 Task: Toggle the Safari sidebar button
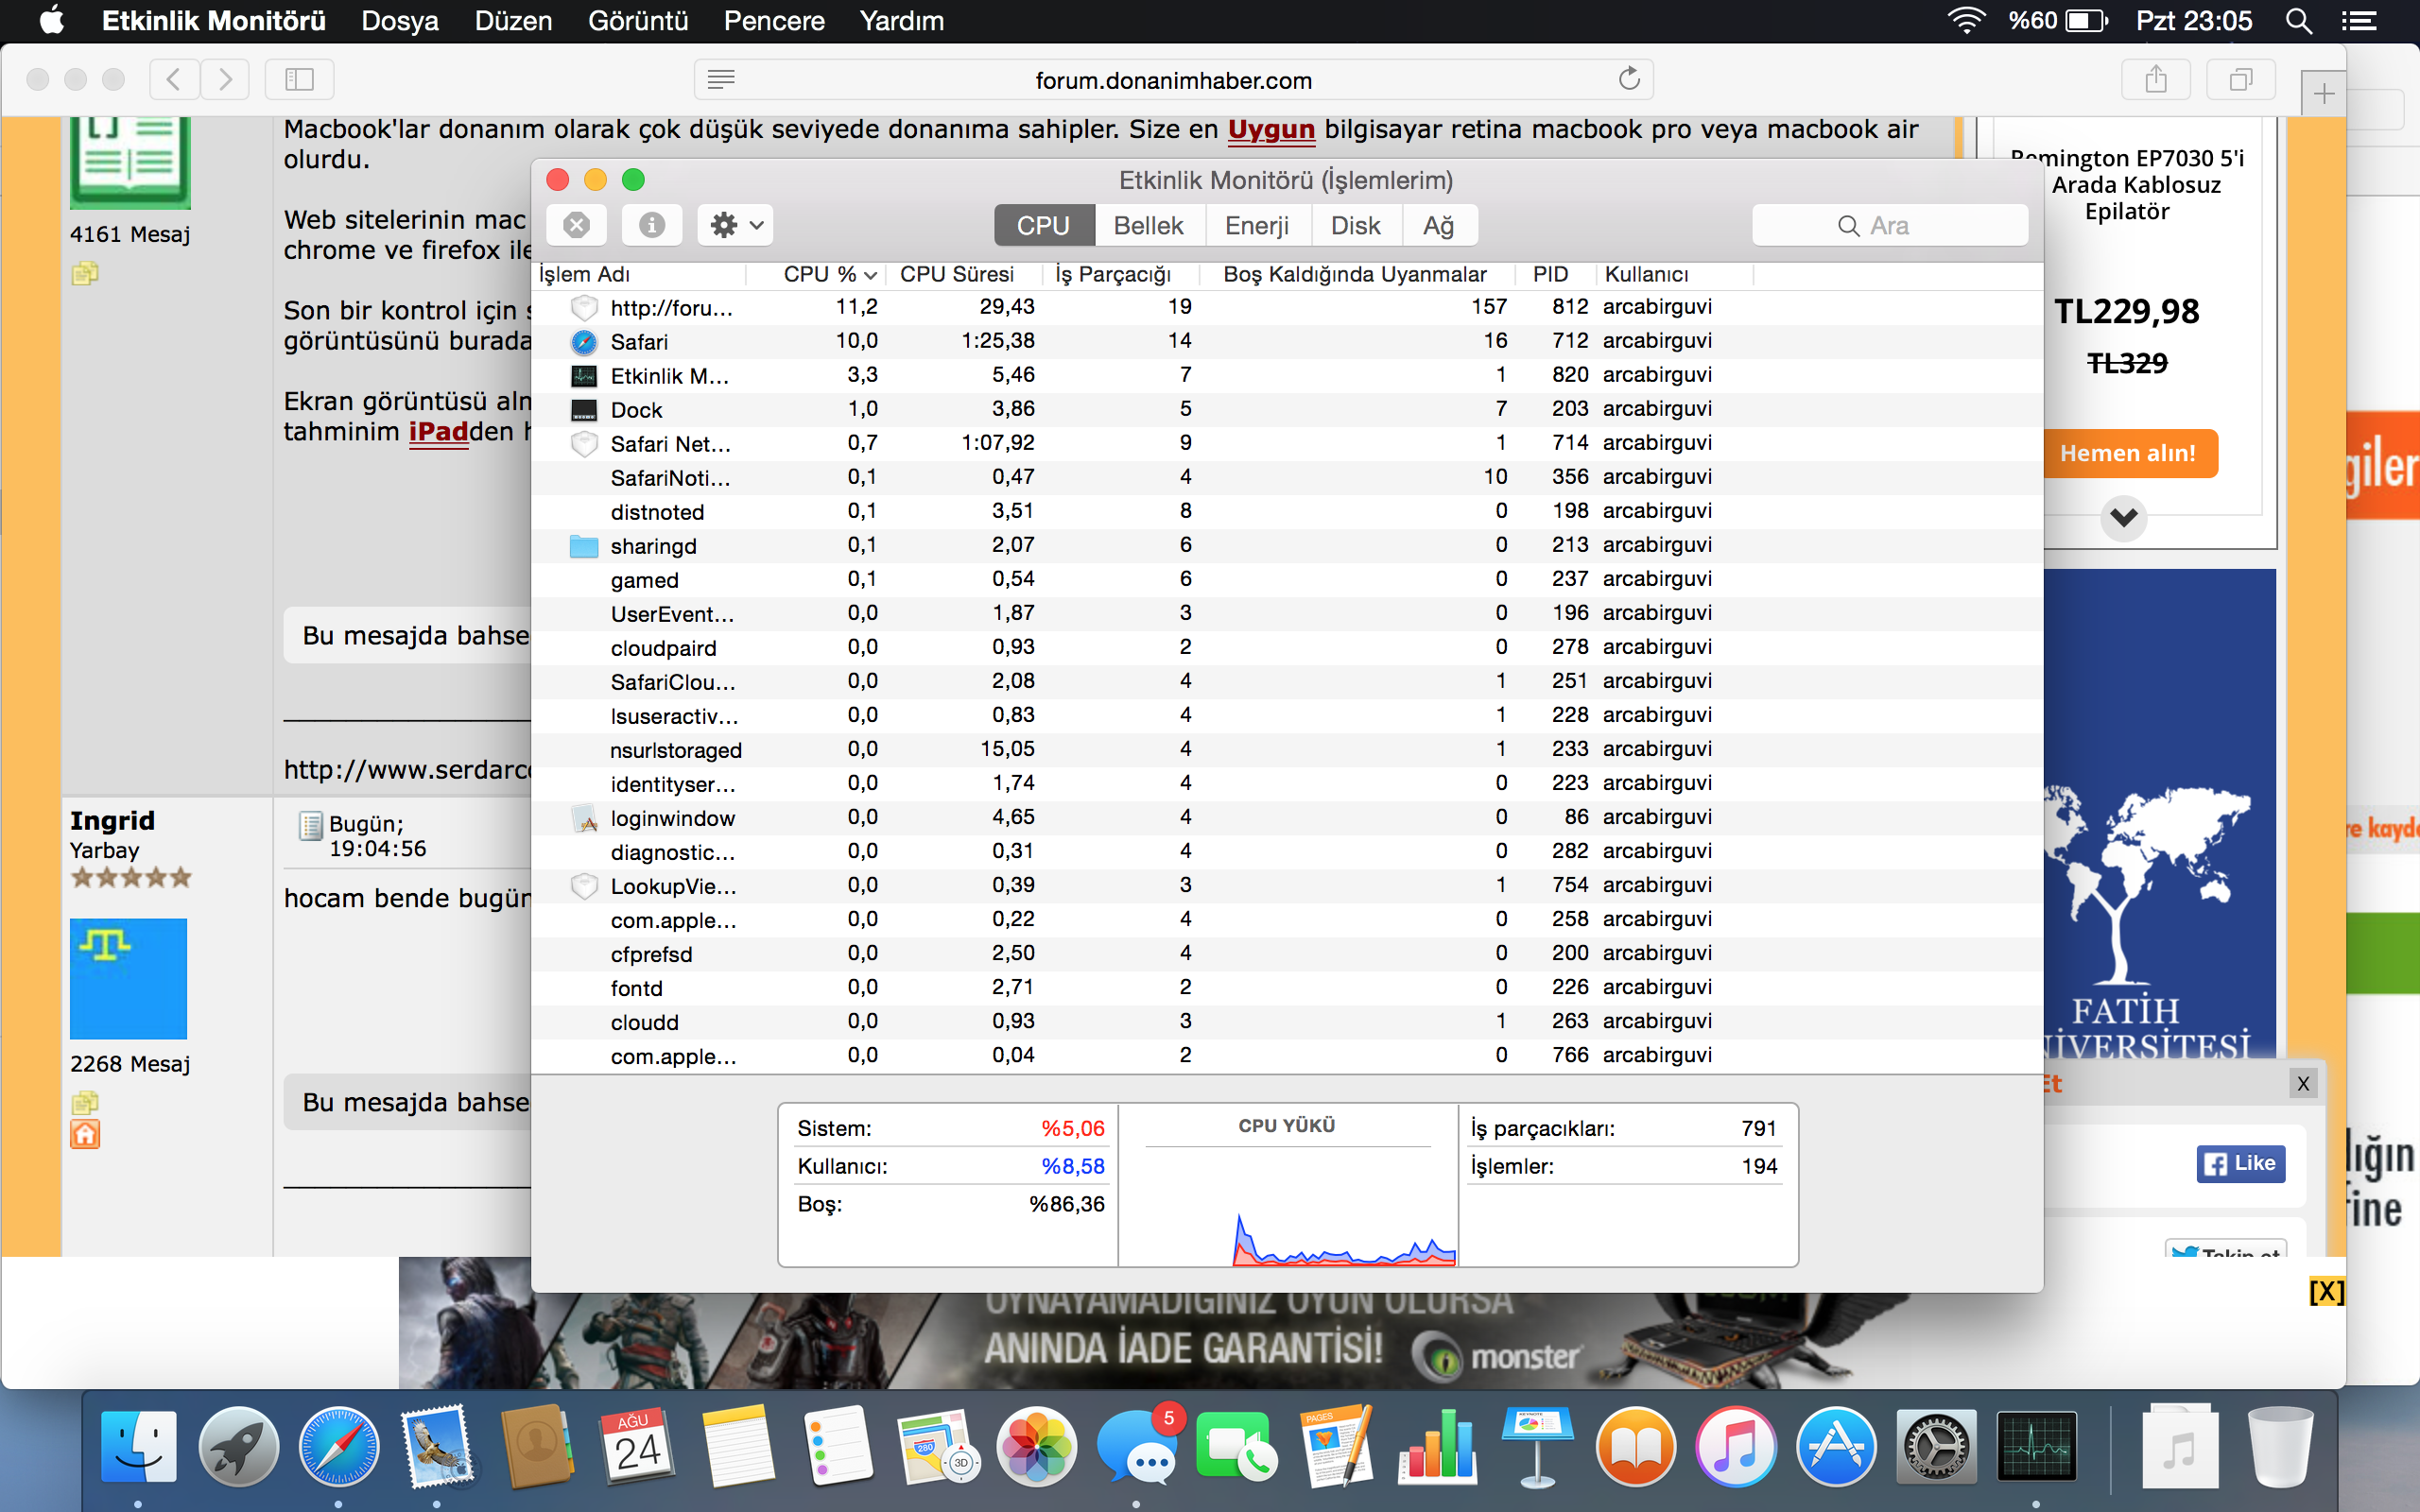(299, 79)
